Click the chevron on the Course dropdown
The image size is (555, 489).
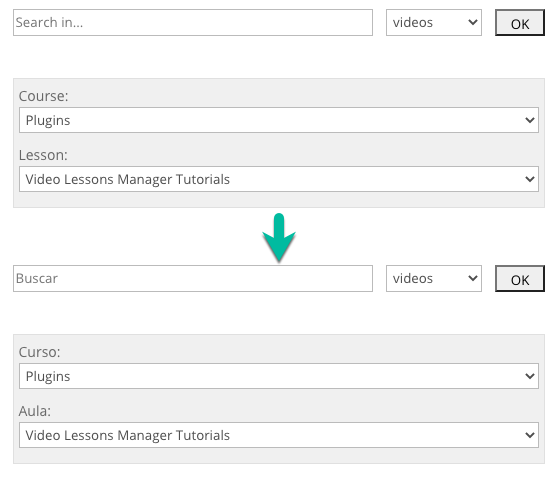[530, 120]
